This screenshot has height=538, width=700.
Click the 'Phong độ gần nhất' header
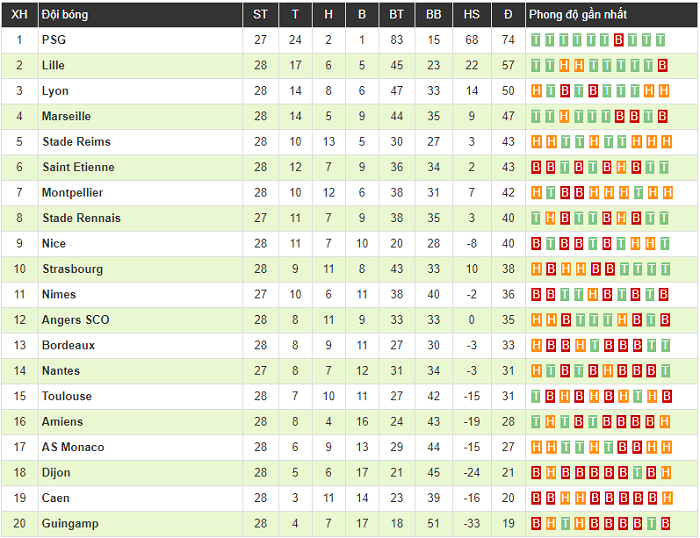tap(578, 15)
